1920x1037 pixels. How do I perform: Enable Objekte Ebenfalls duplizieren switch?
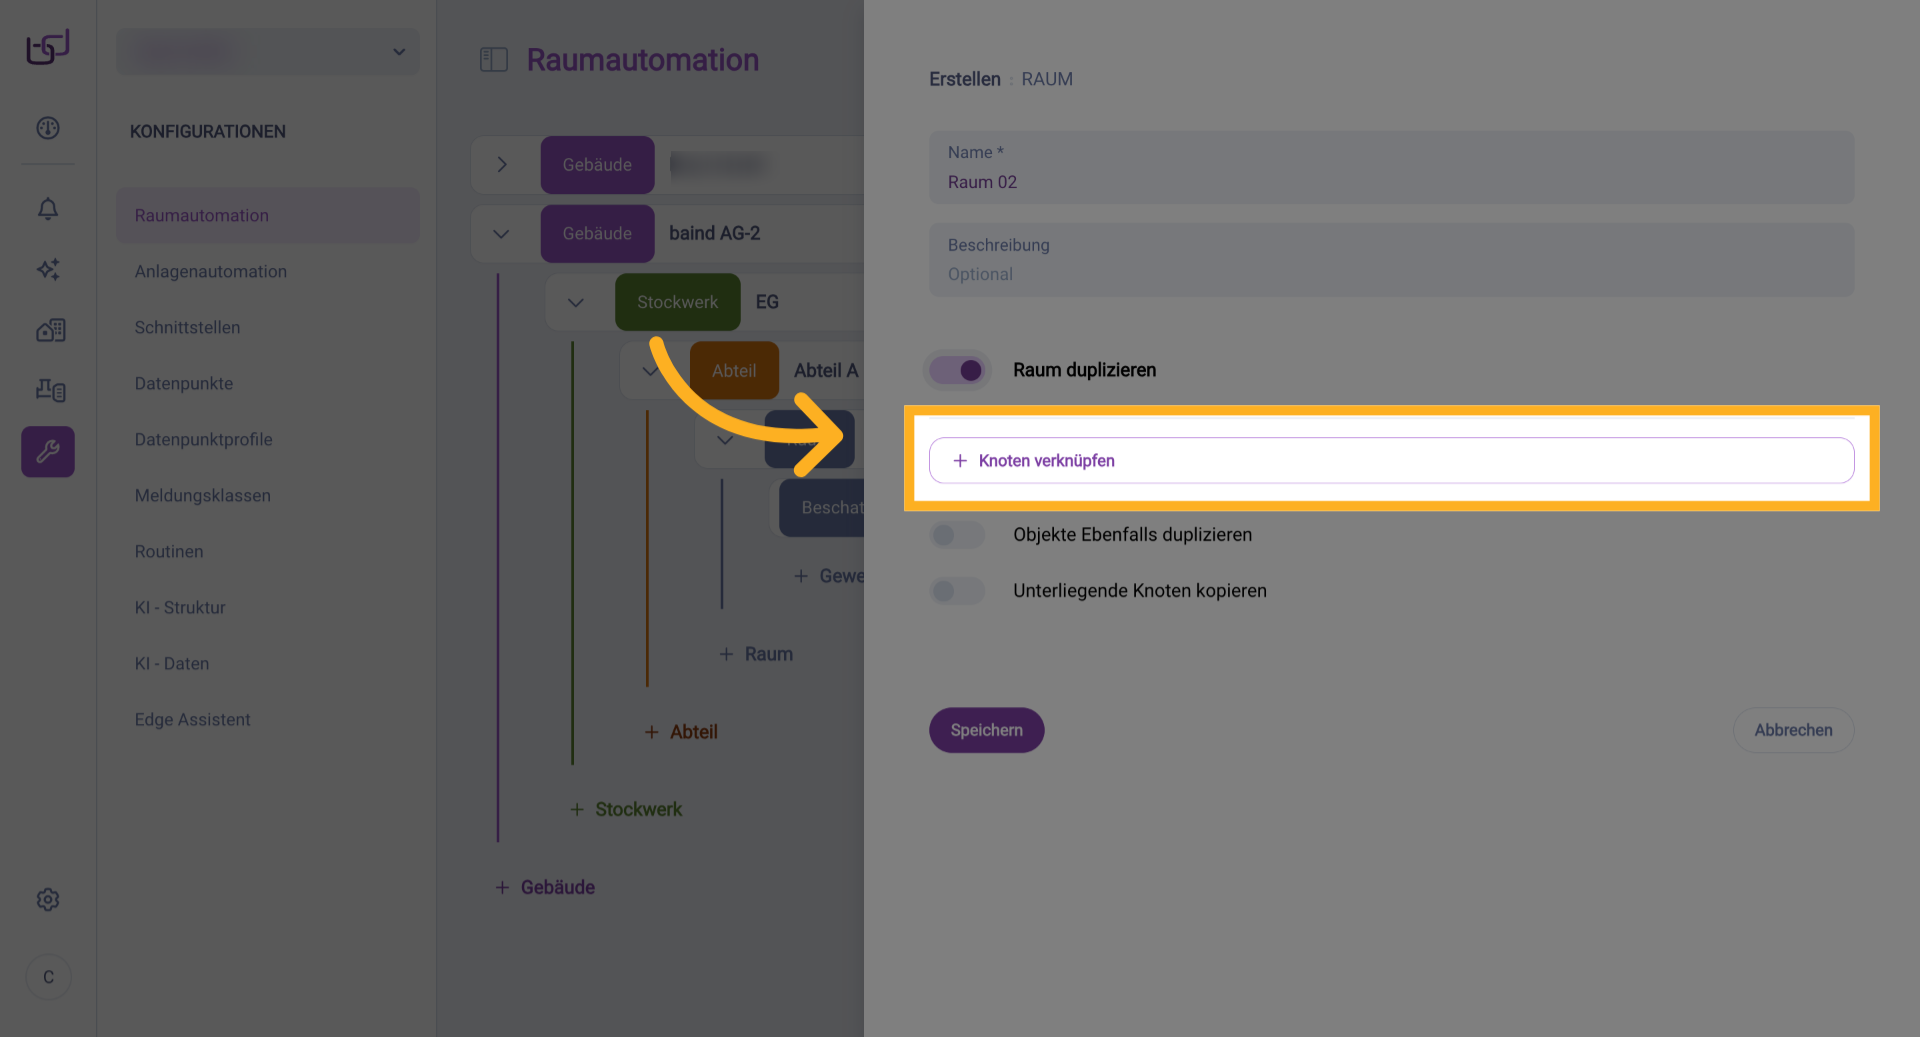click(x=958, y=535)
